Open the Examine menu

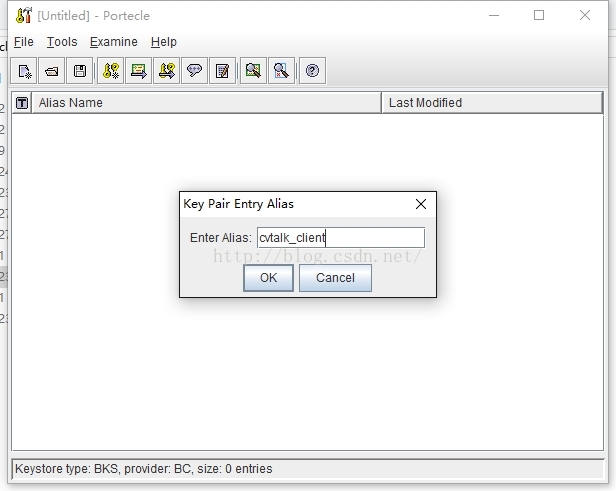click(x=114, y=42)
